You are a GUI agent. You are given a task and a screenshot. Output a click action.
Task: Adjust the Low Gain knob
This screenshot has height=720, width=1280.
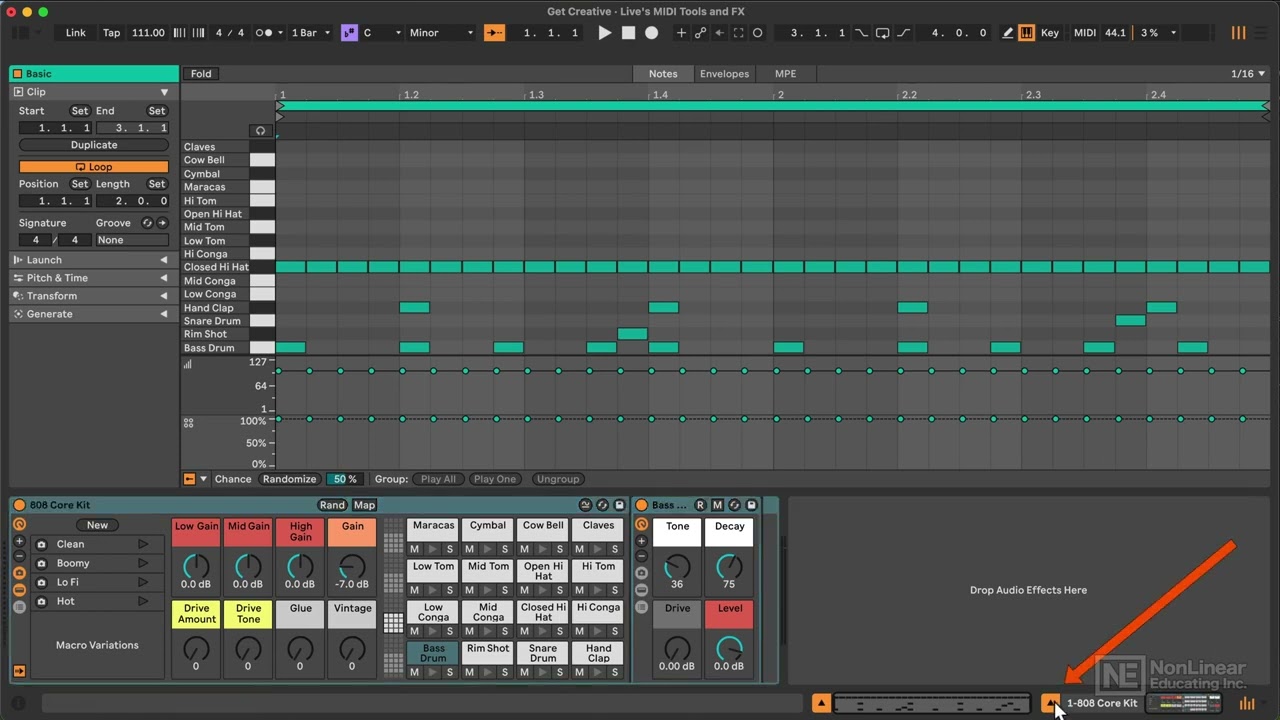196,567
